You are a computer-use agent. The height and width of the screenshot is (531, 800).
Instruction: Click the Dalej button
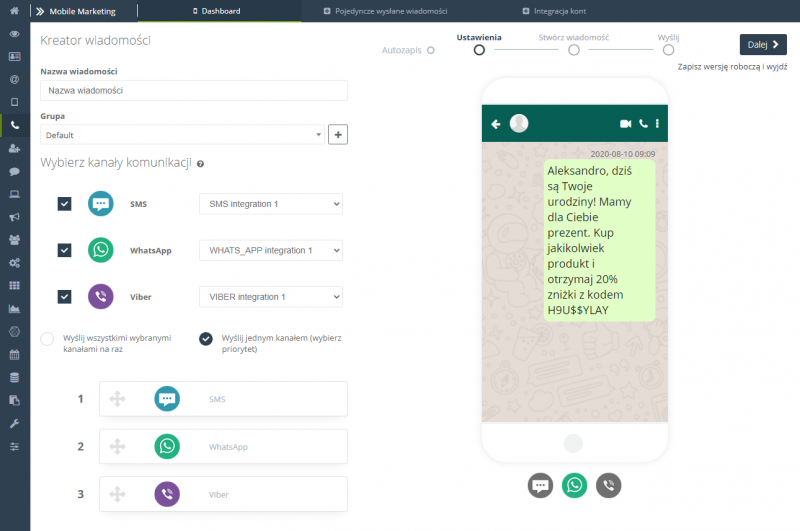763,44
